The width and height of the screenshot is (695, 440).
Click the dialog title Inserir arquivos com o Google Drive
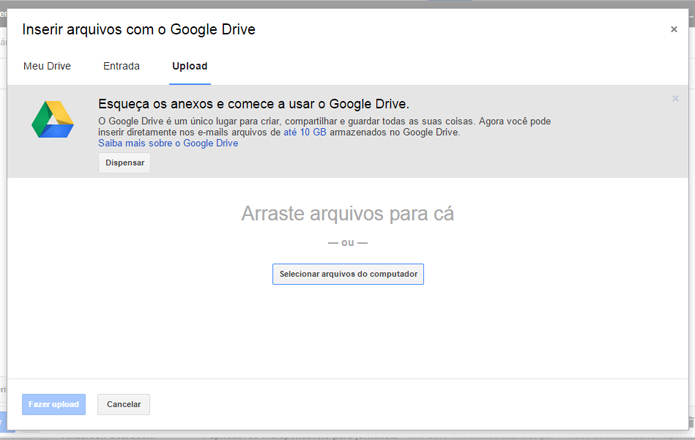pyautogui.click(x=139, y=29)
